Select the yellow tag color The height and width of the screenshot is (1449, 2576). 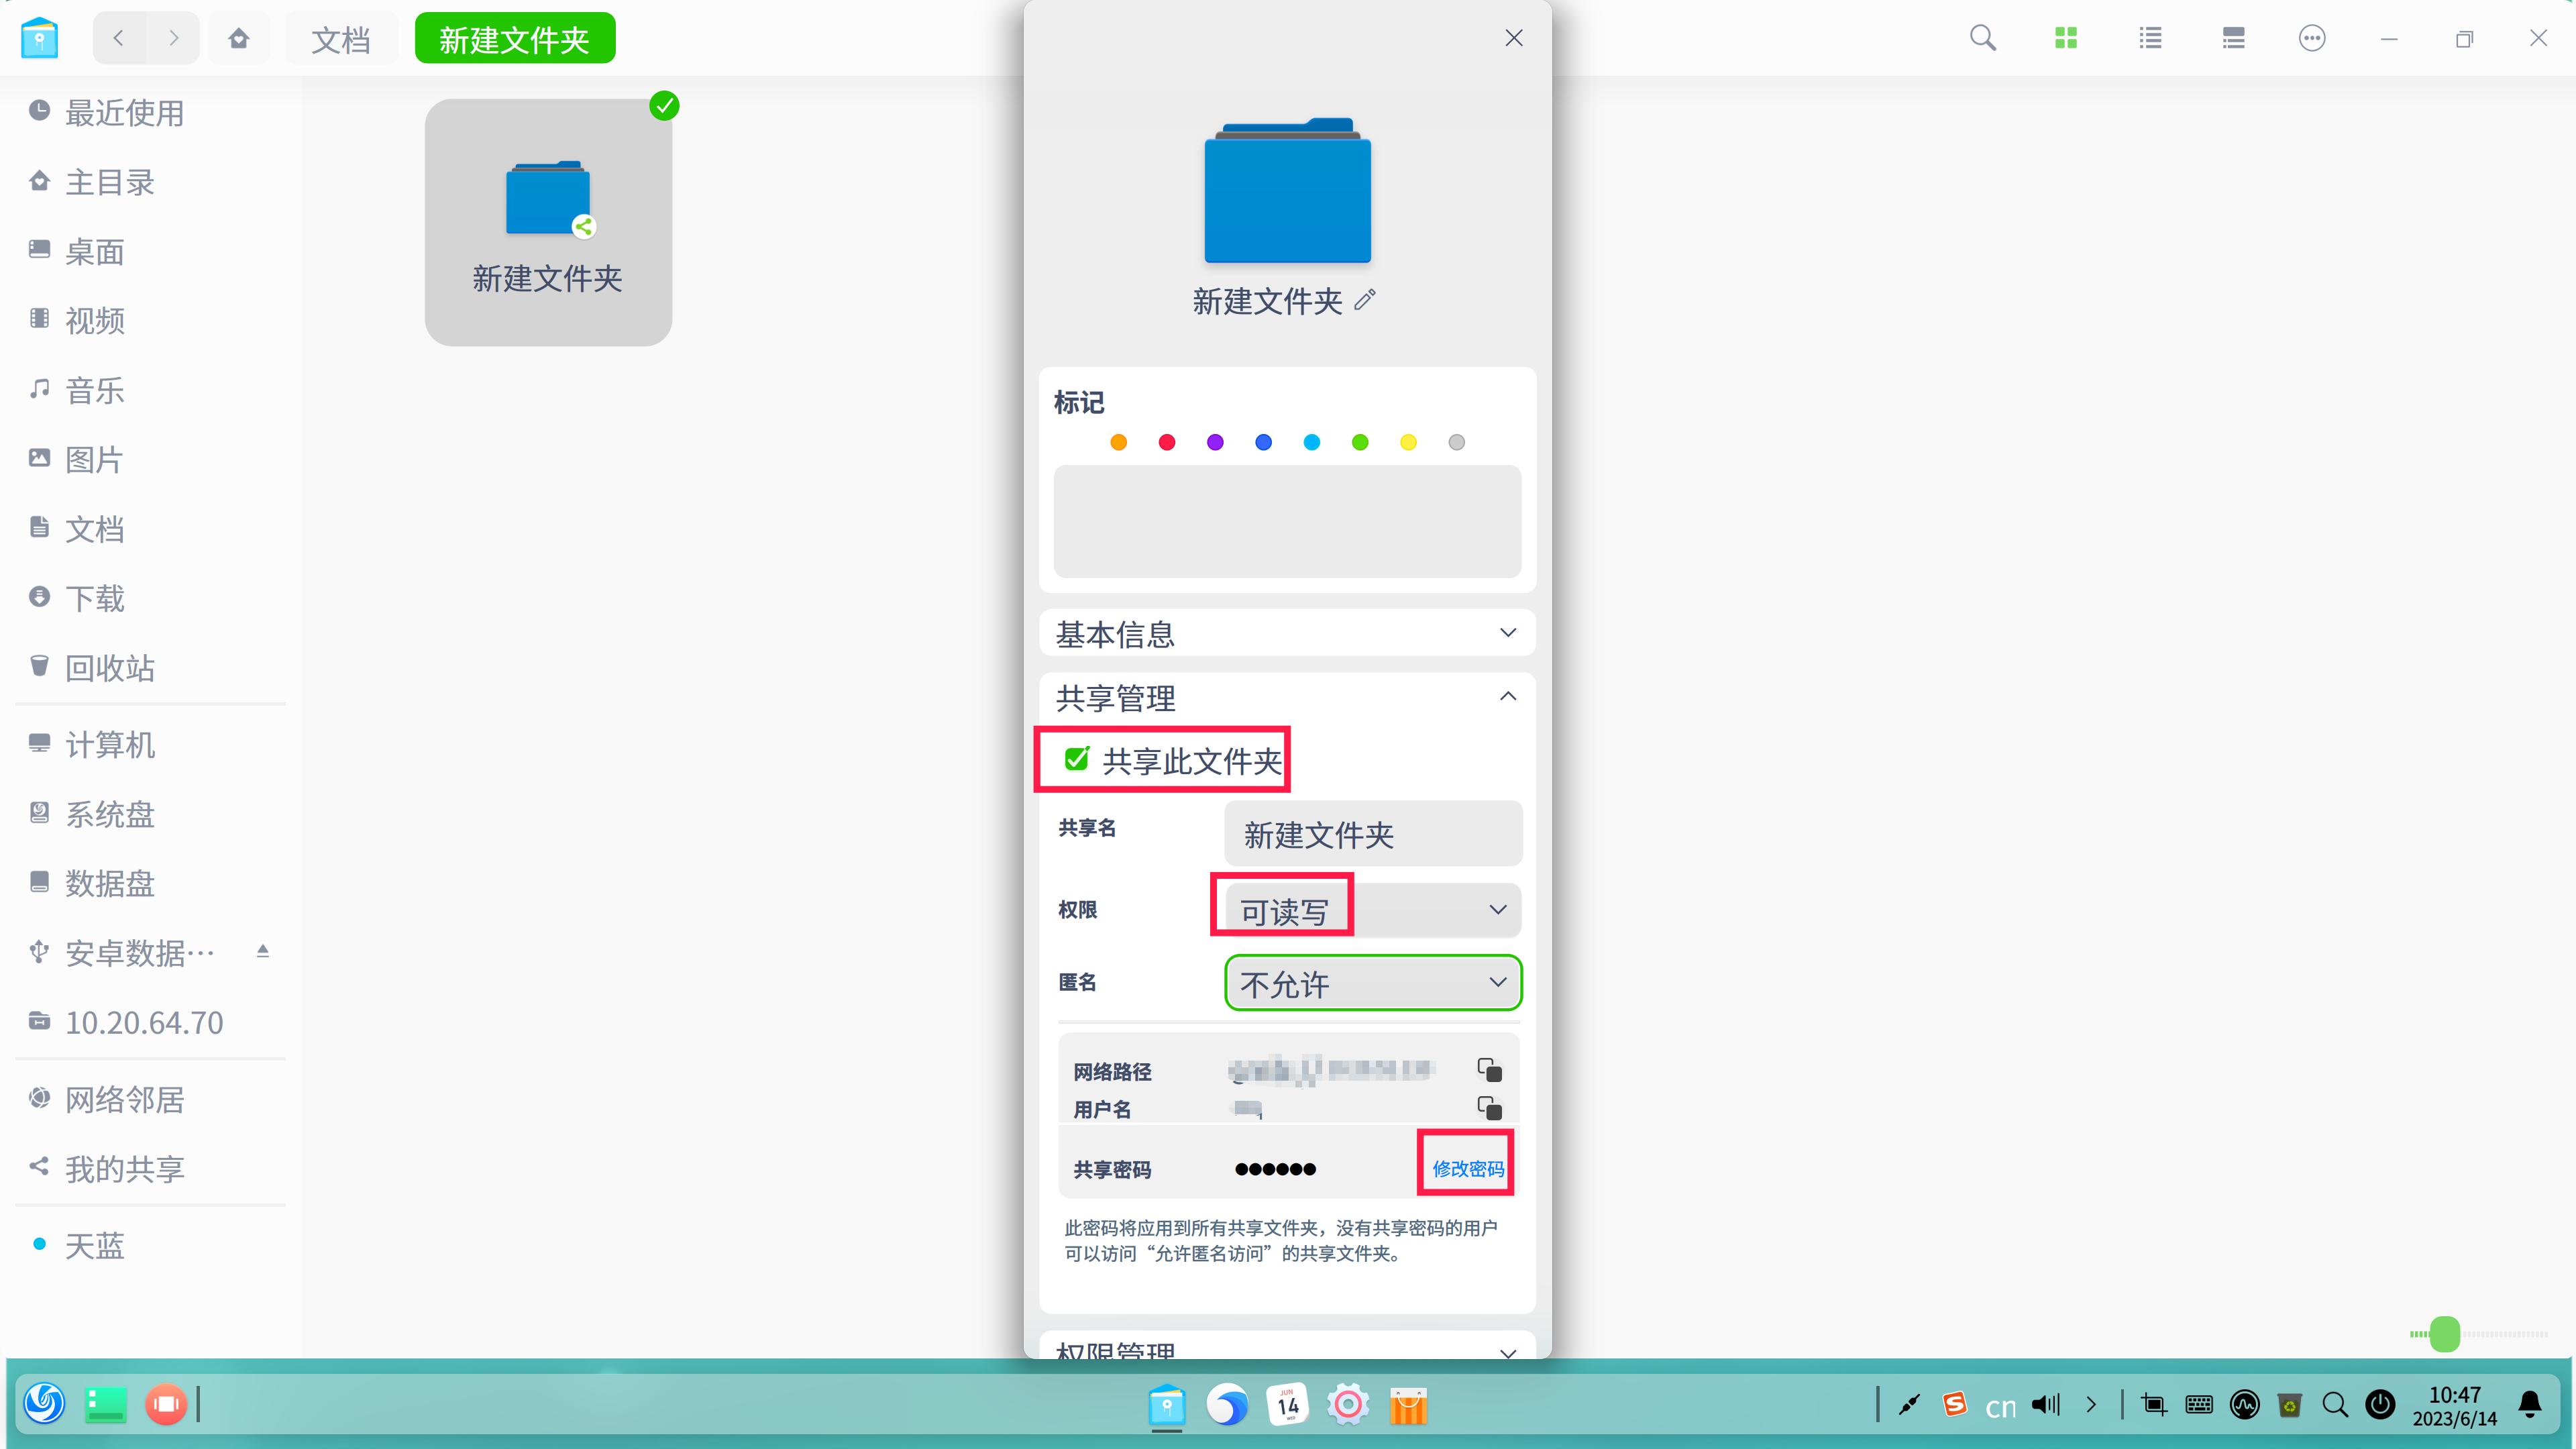click(1408, 442)
